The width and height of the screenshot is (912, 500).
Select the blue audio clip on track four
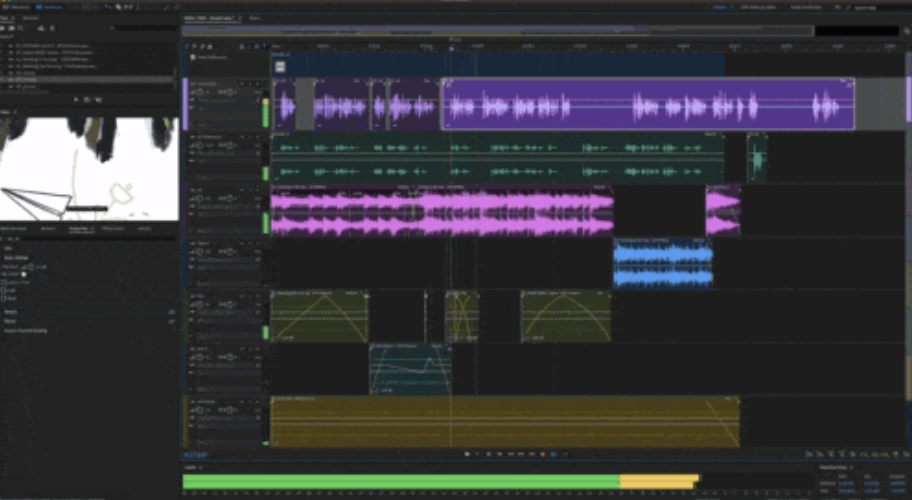tap(662, 263)
